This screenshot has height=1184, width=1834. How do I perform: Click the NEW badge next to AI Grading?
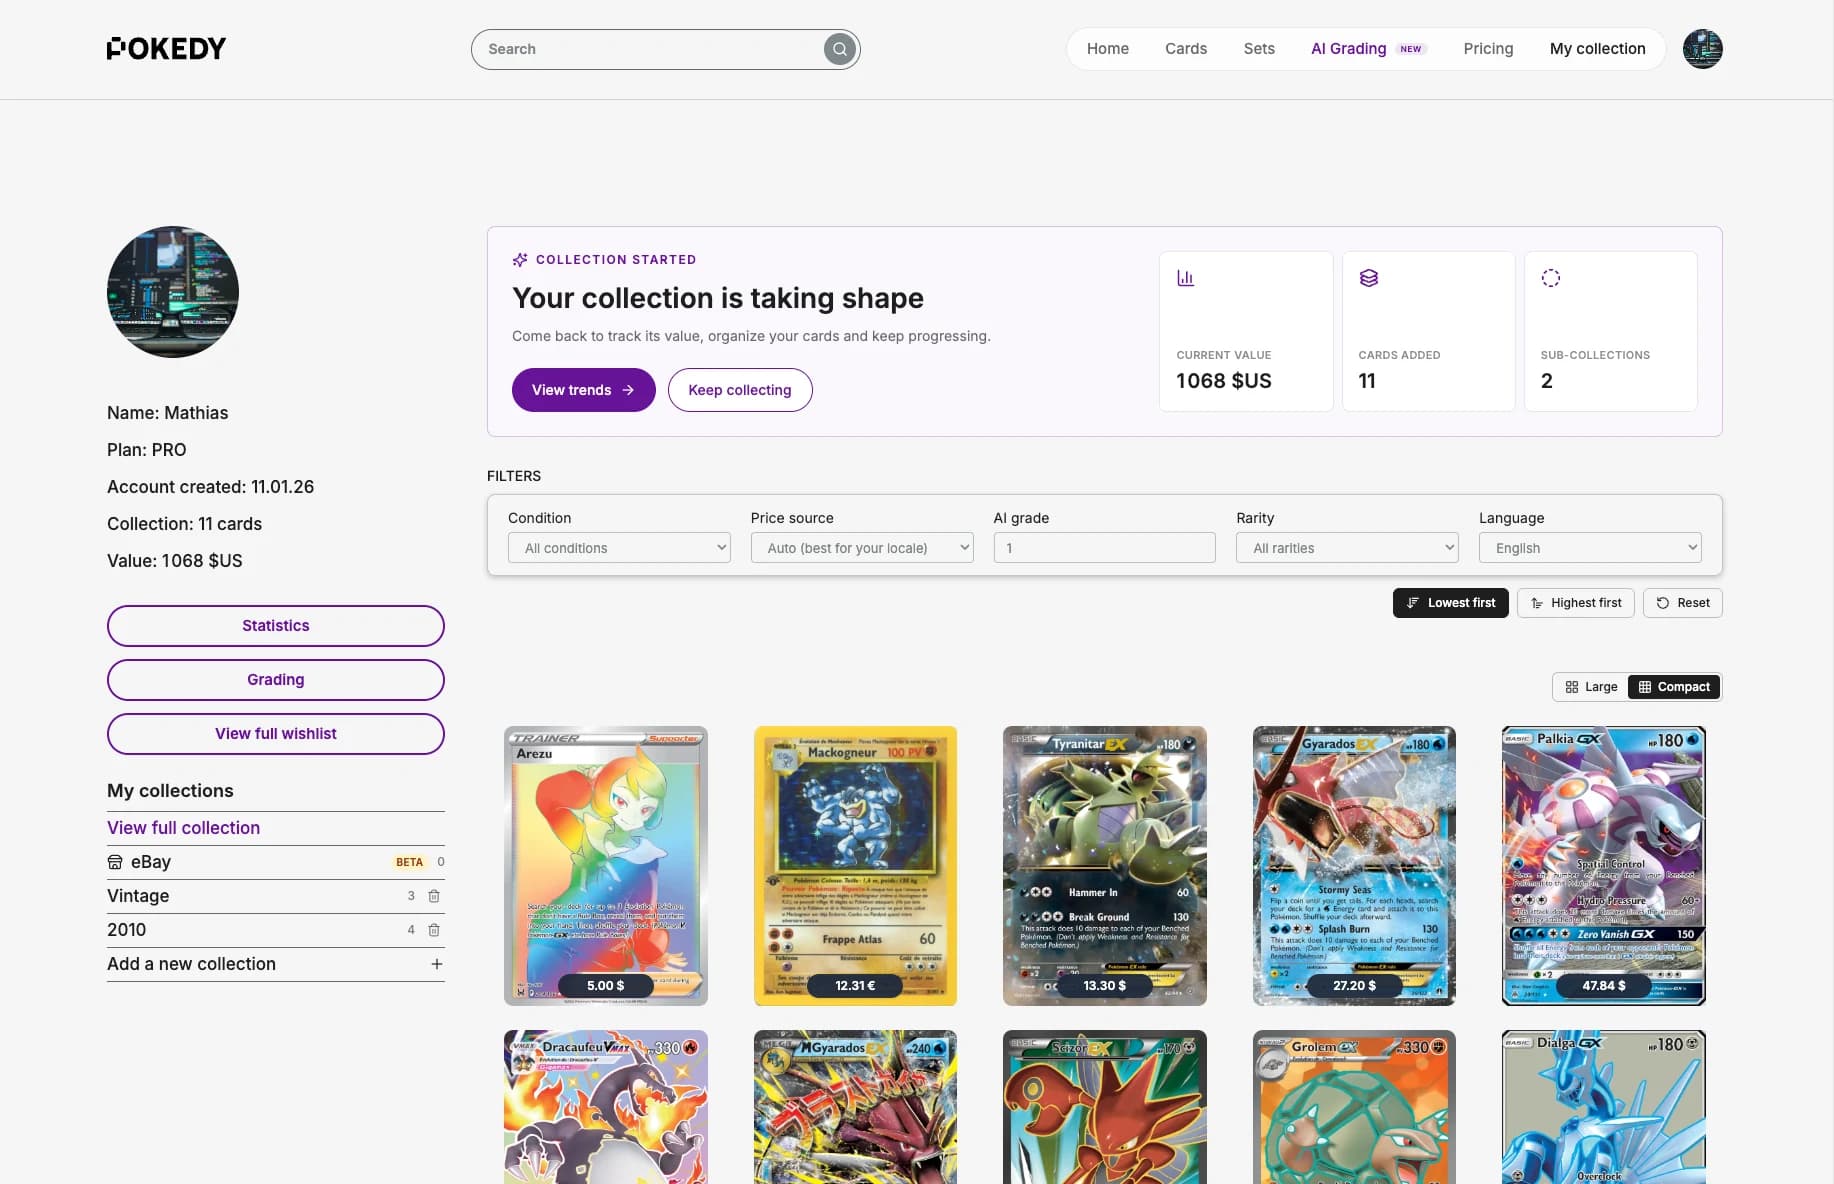(1411, 49)
